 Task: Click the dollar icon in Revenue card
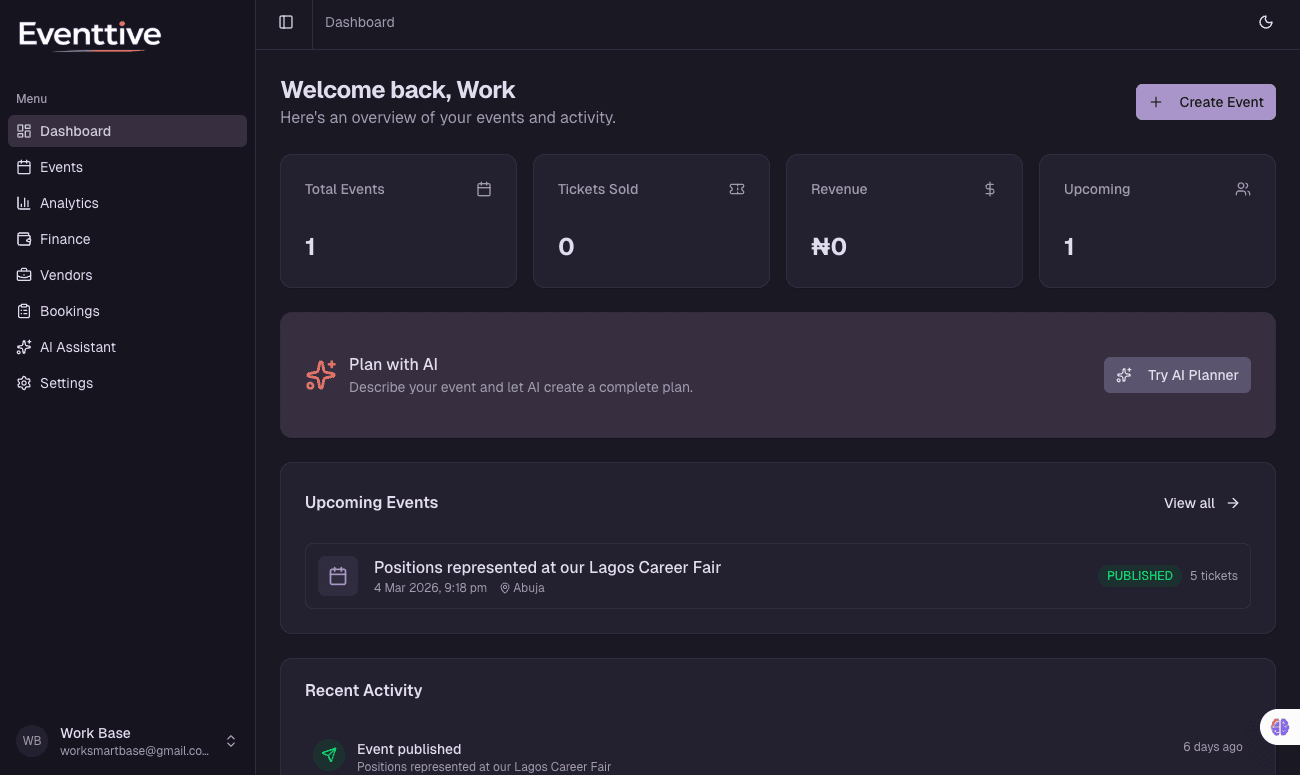pyautogui.click(x=990, y=189)
